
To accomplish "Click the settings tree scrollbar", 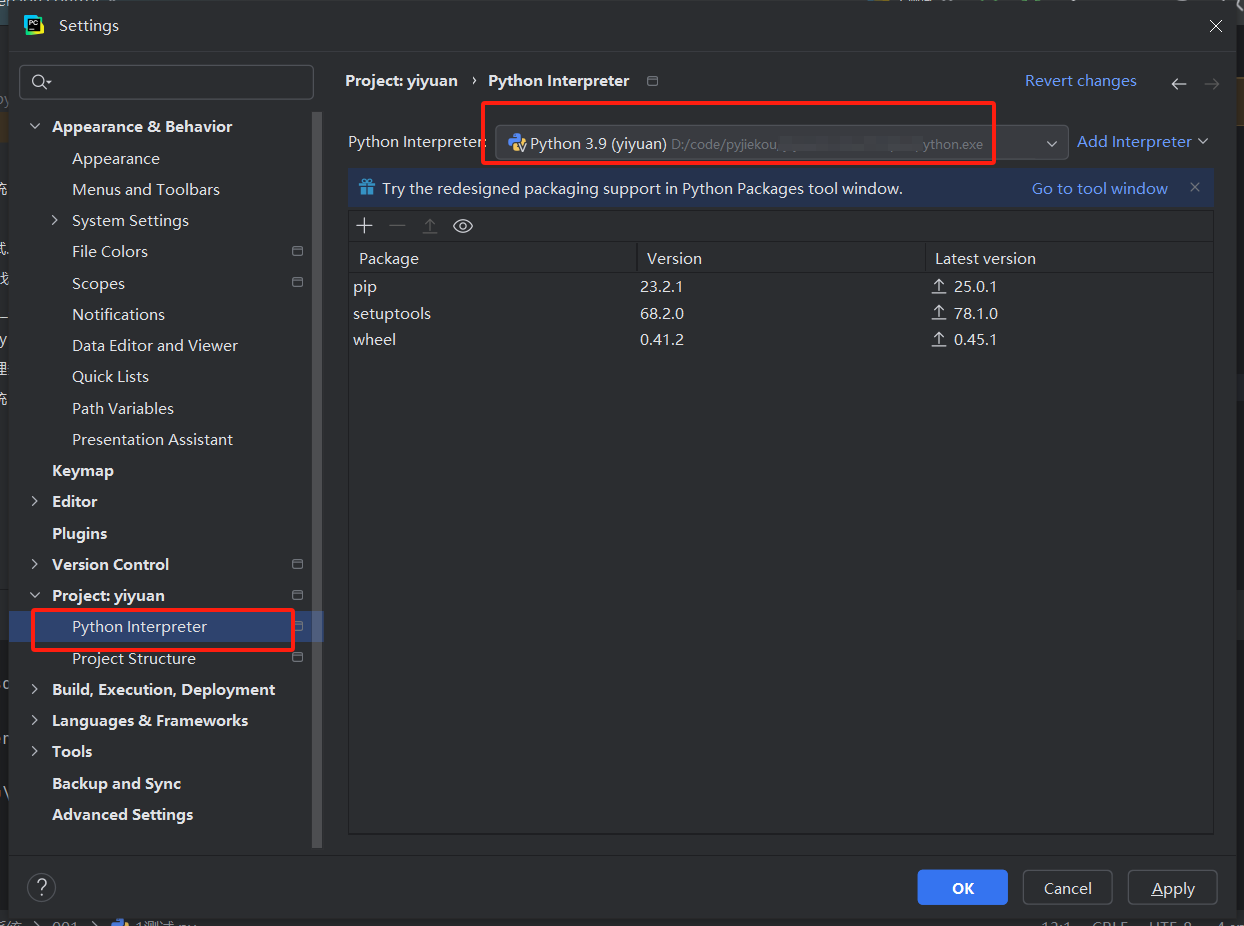I will coord(318,480).
